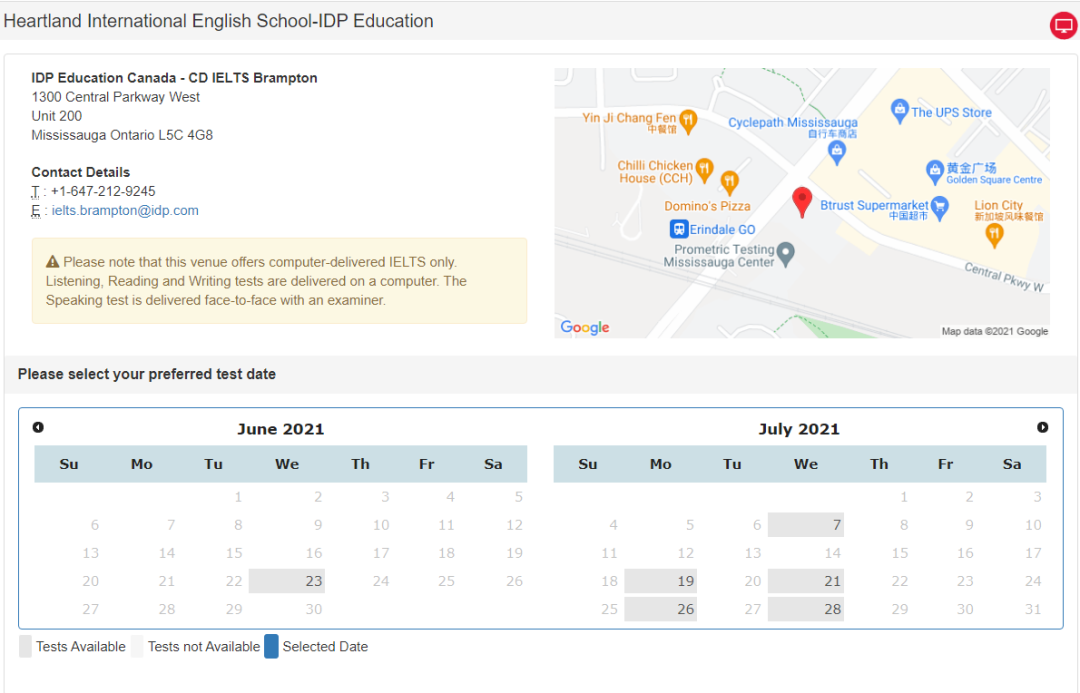Click Chilli Chicken House restaurant marker
Screen dimensions: 1080x693
[704, 169]
